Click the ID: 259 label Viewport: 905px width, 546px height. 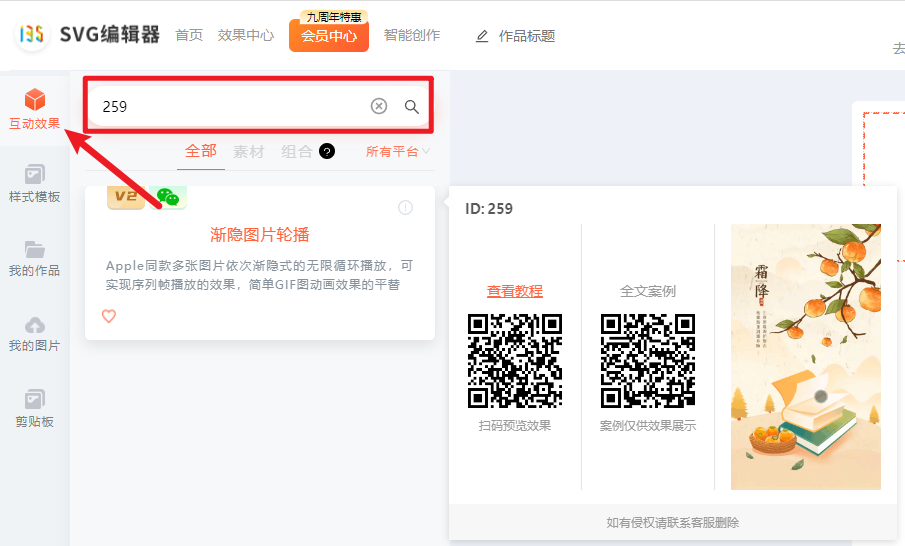pyautogui.click(x=489, y=209)
